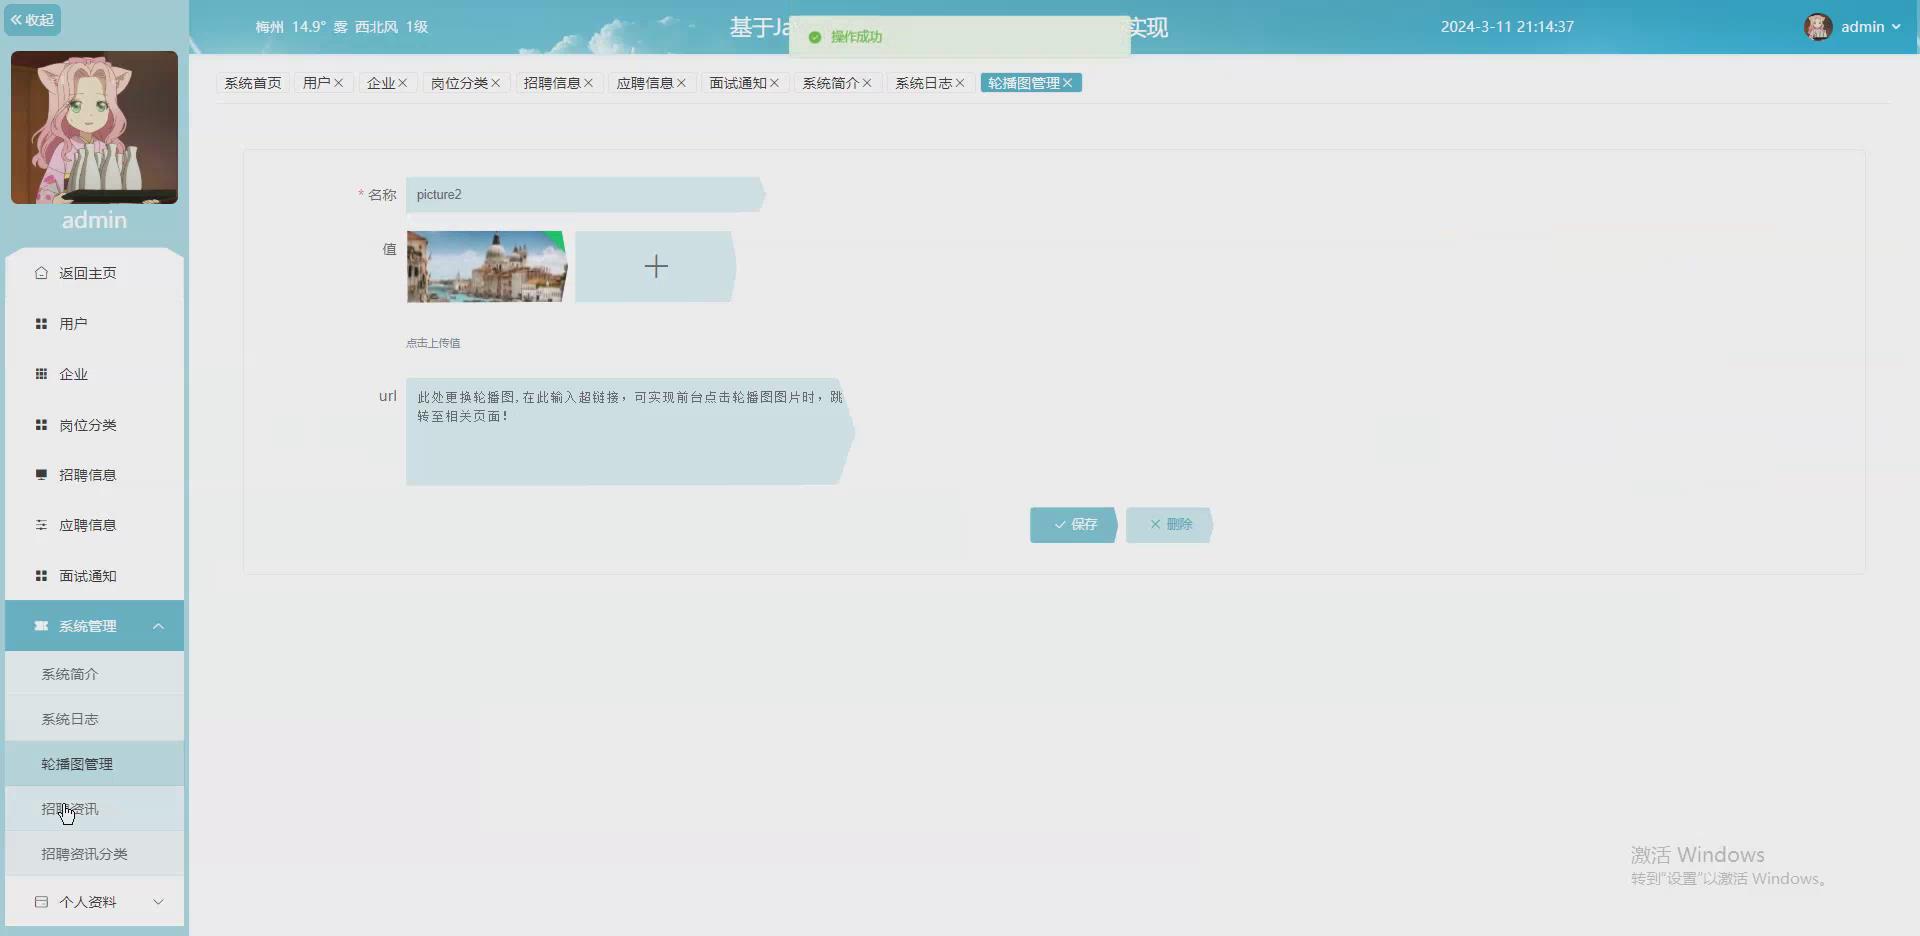This screenshot has width=1920, height=936.
Task: Click the 保存 save button
Action: 1074,525
